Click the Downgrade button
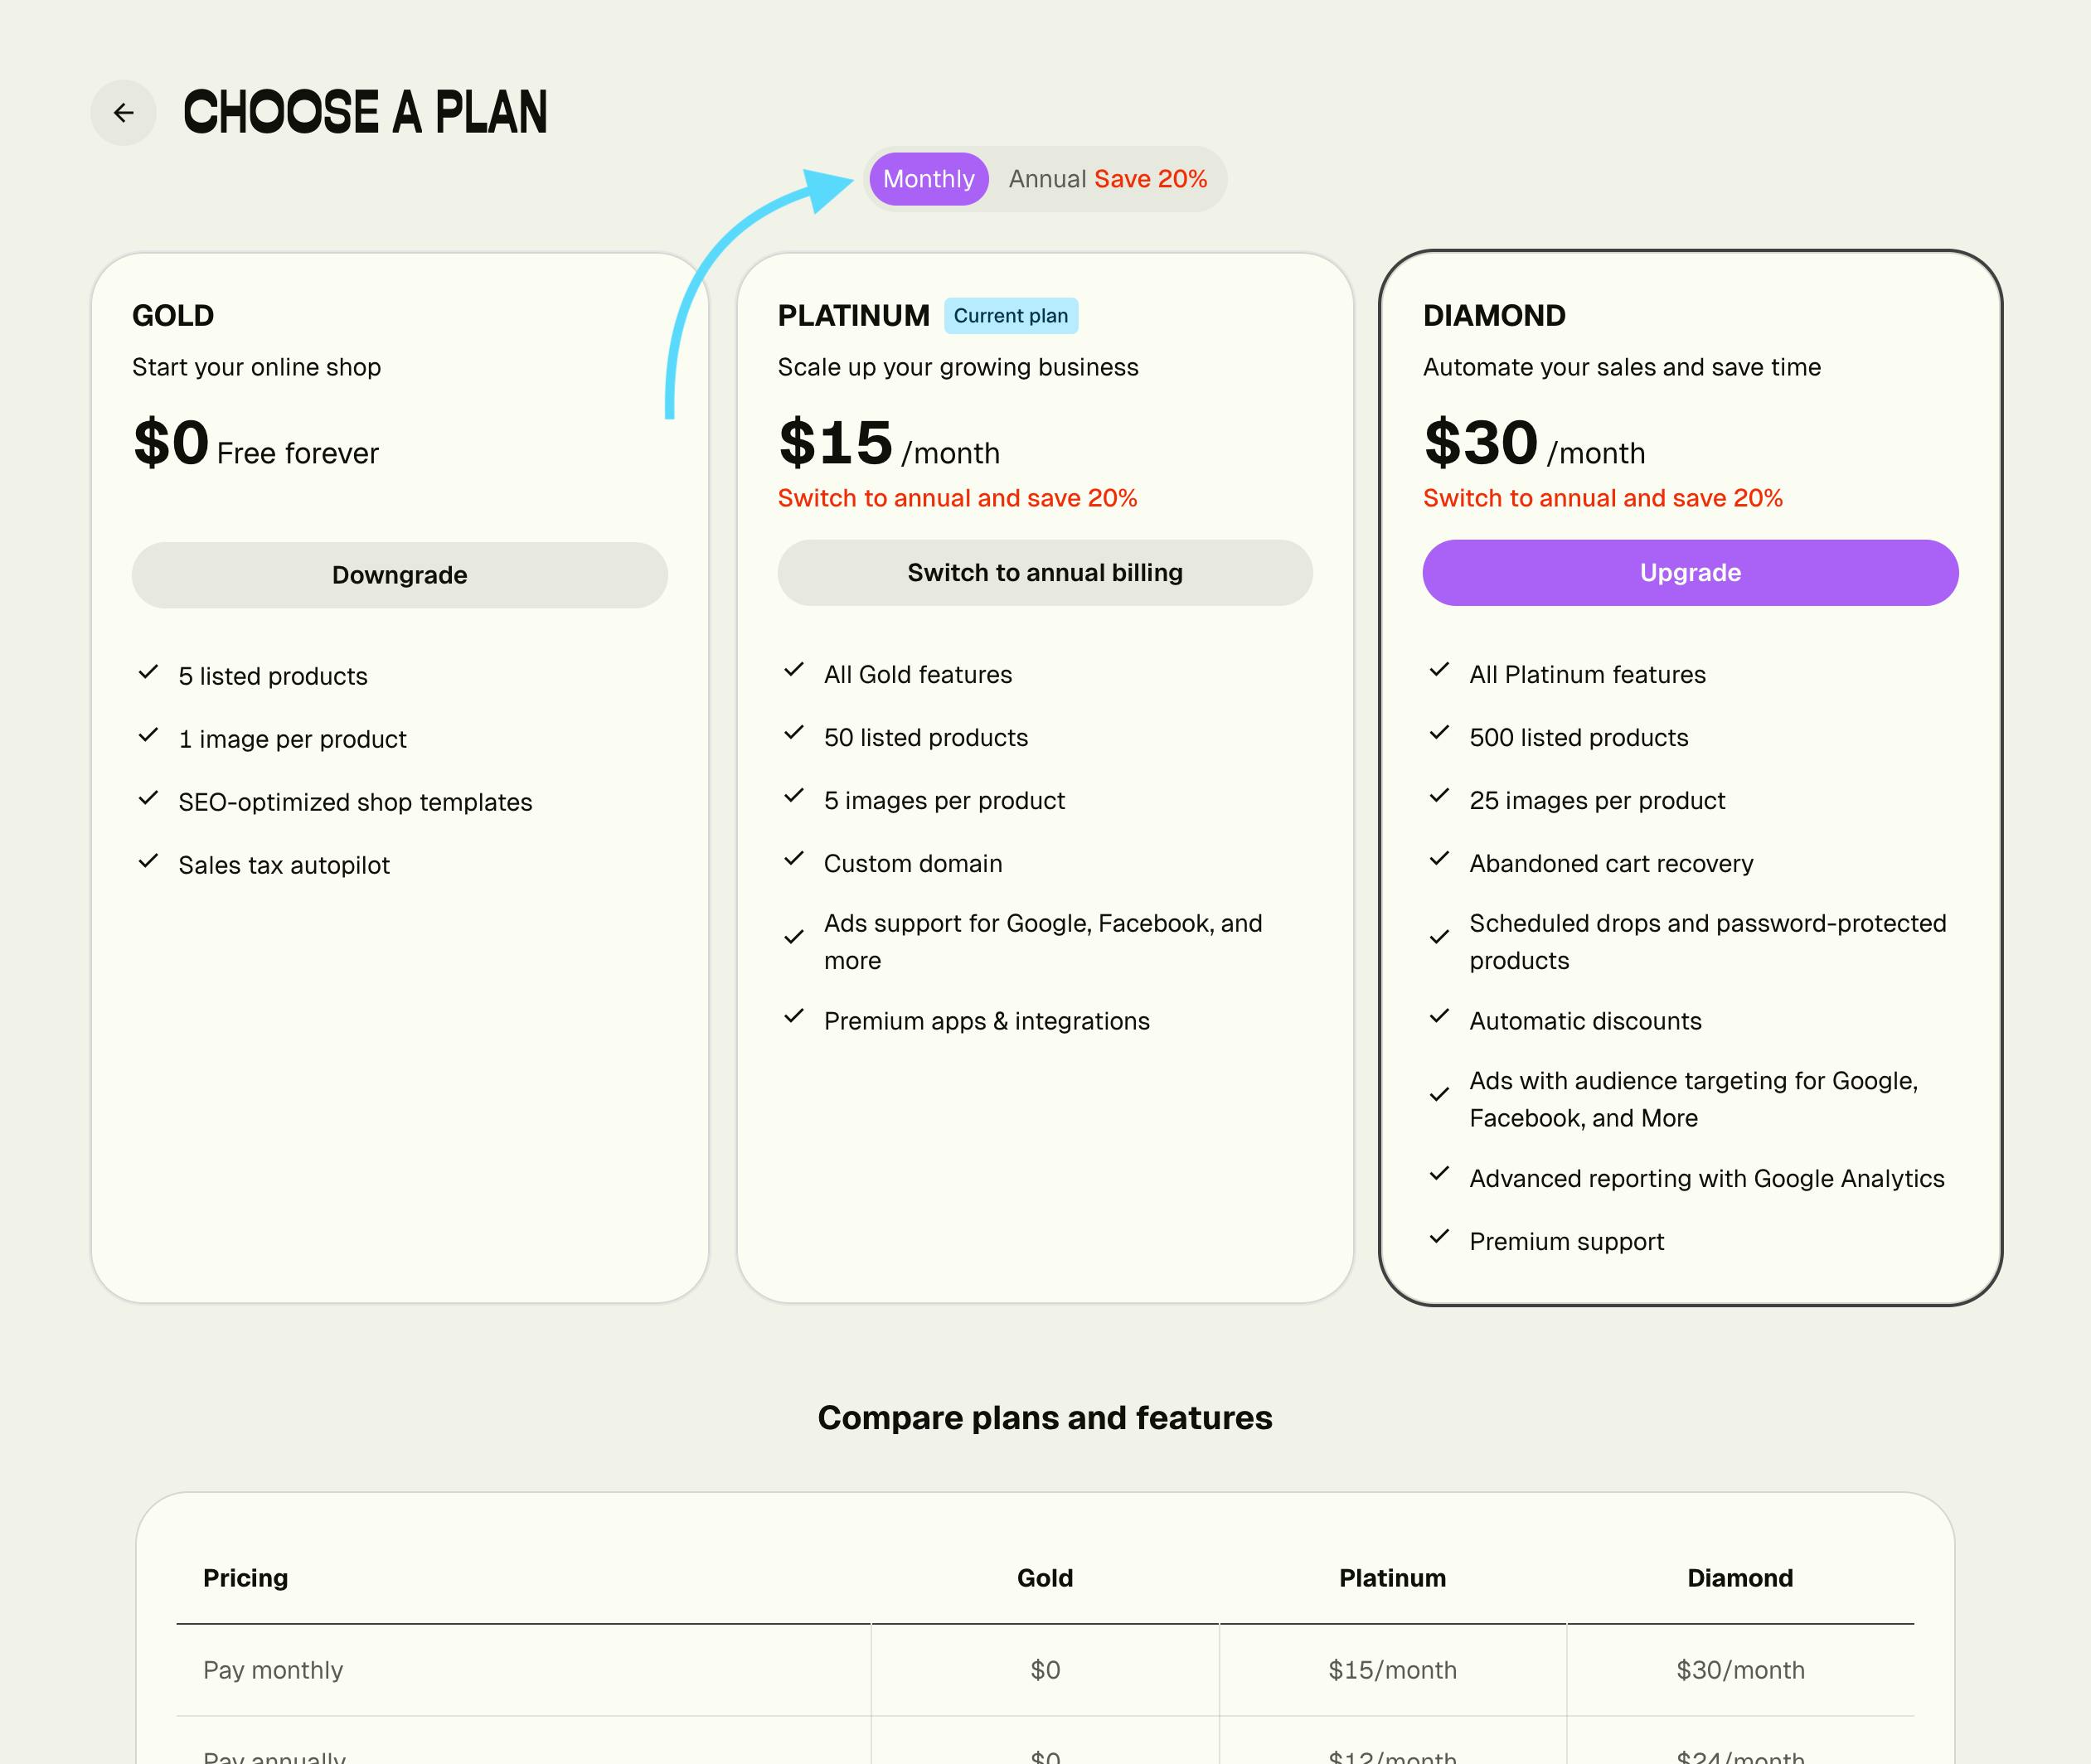Screen dimensions: 2091x1764 399,575
